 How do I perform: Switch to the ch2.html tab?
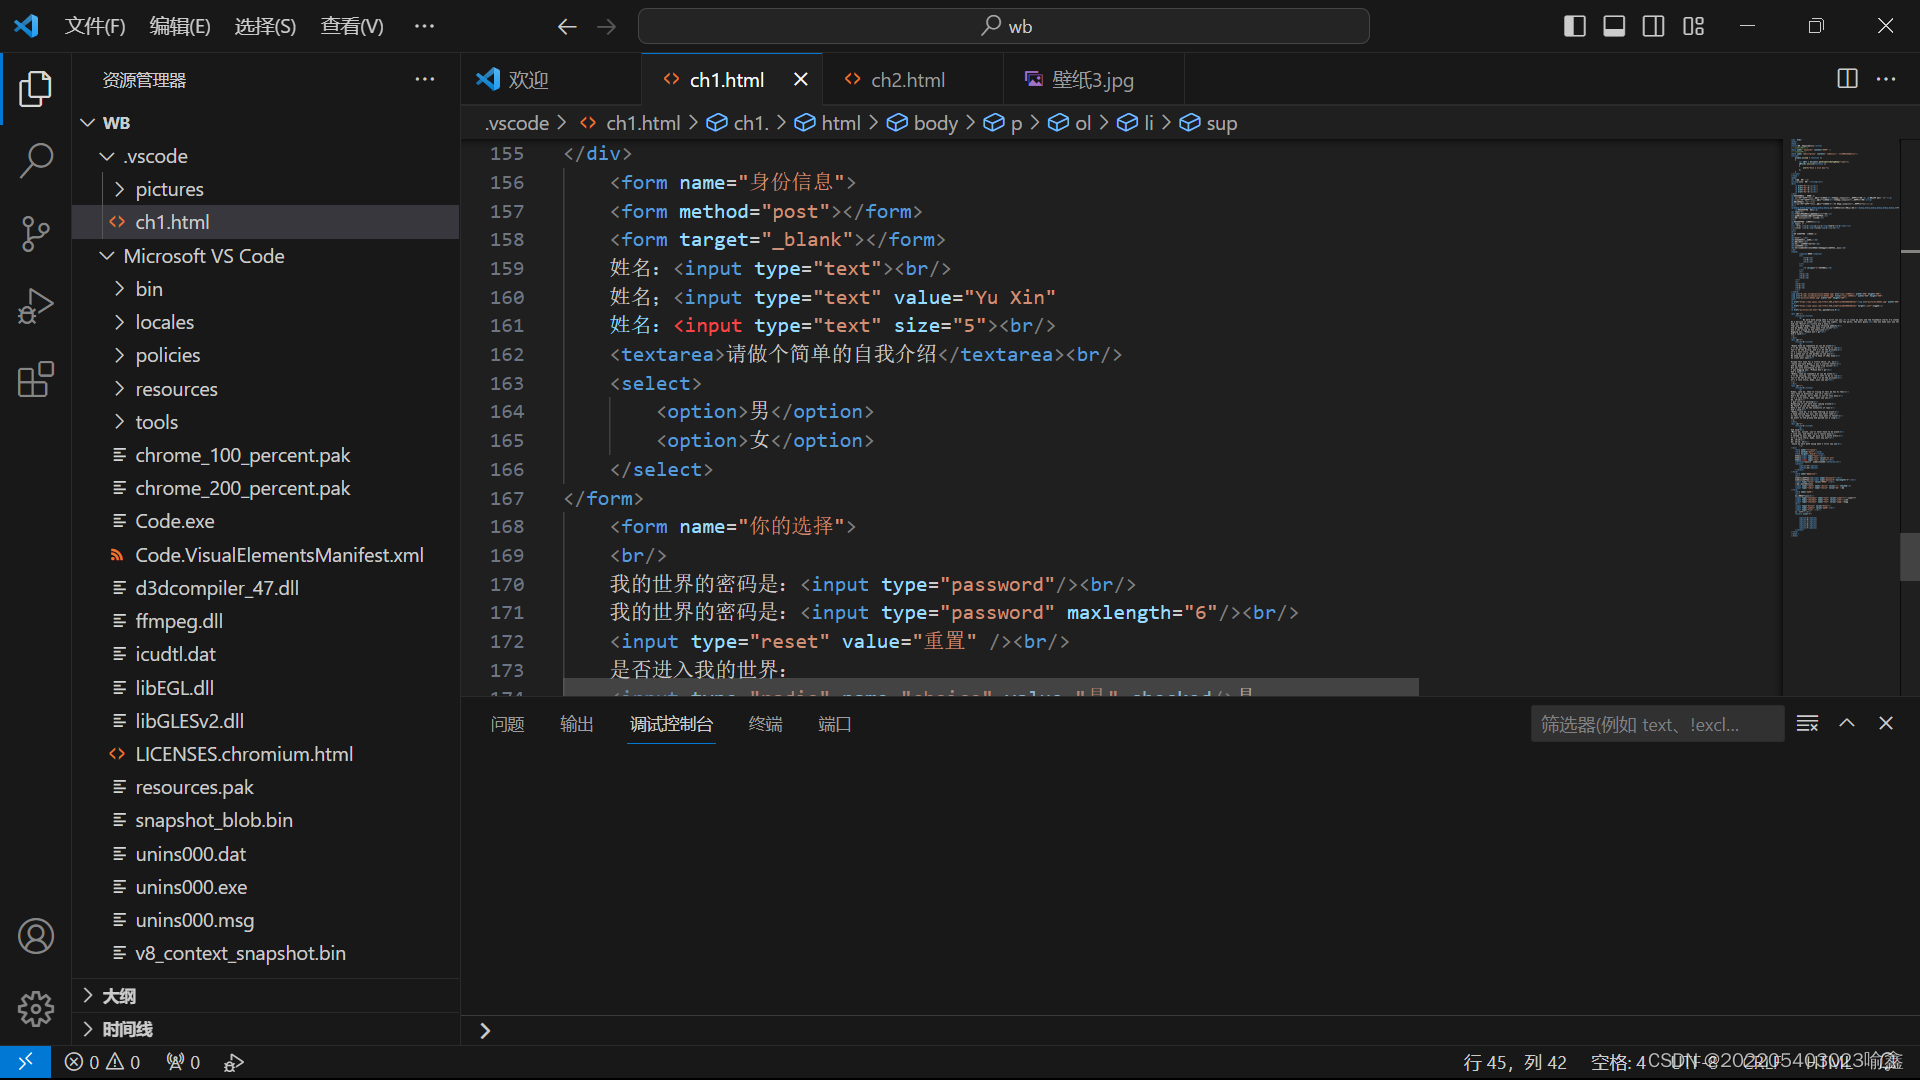907,80
